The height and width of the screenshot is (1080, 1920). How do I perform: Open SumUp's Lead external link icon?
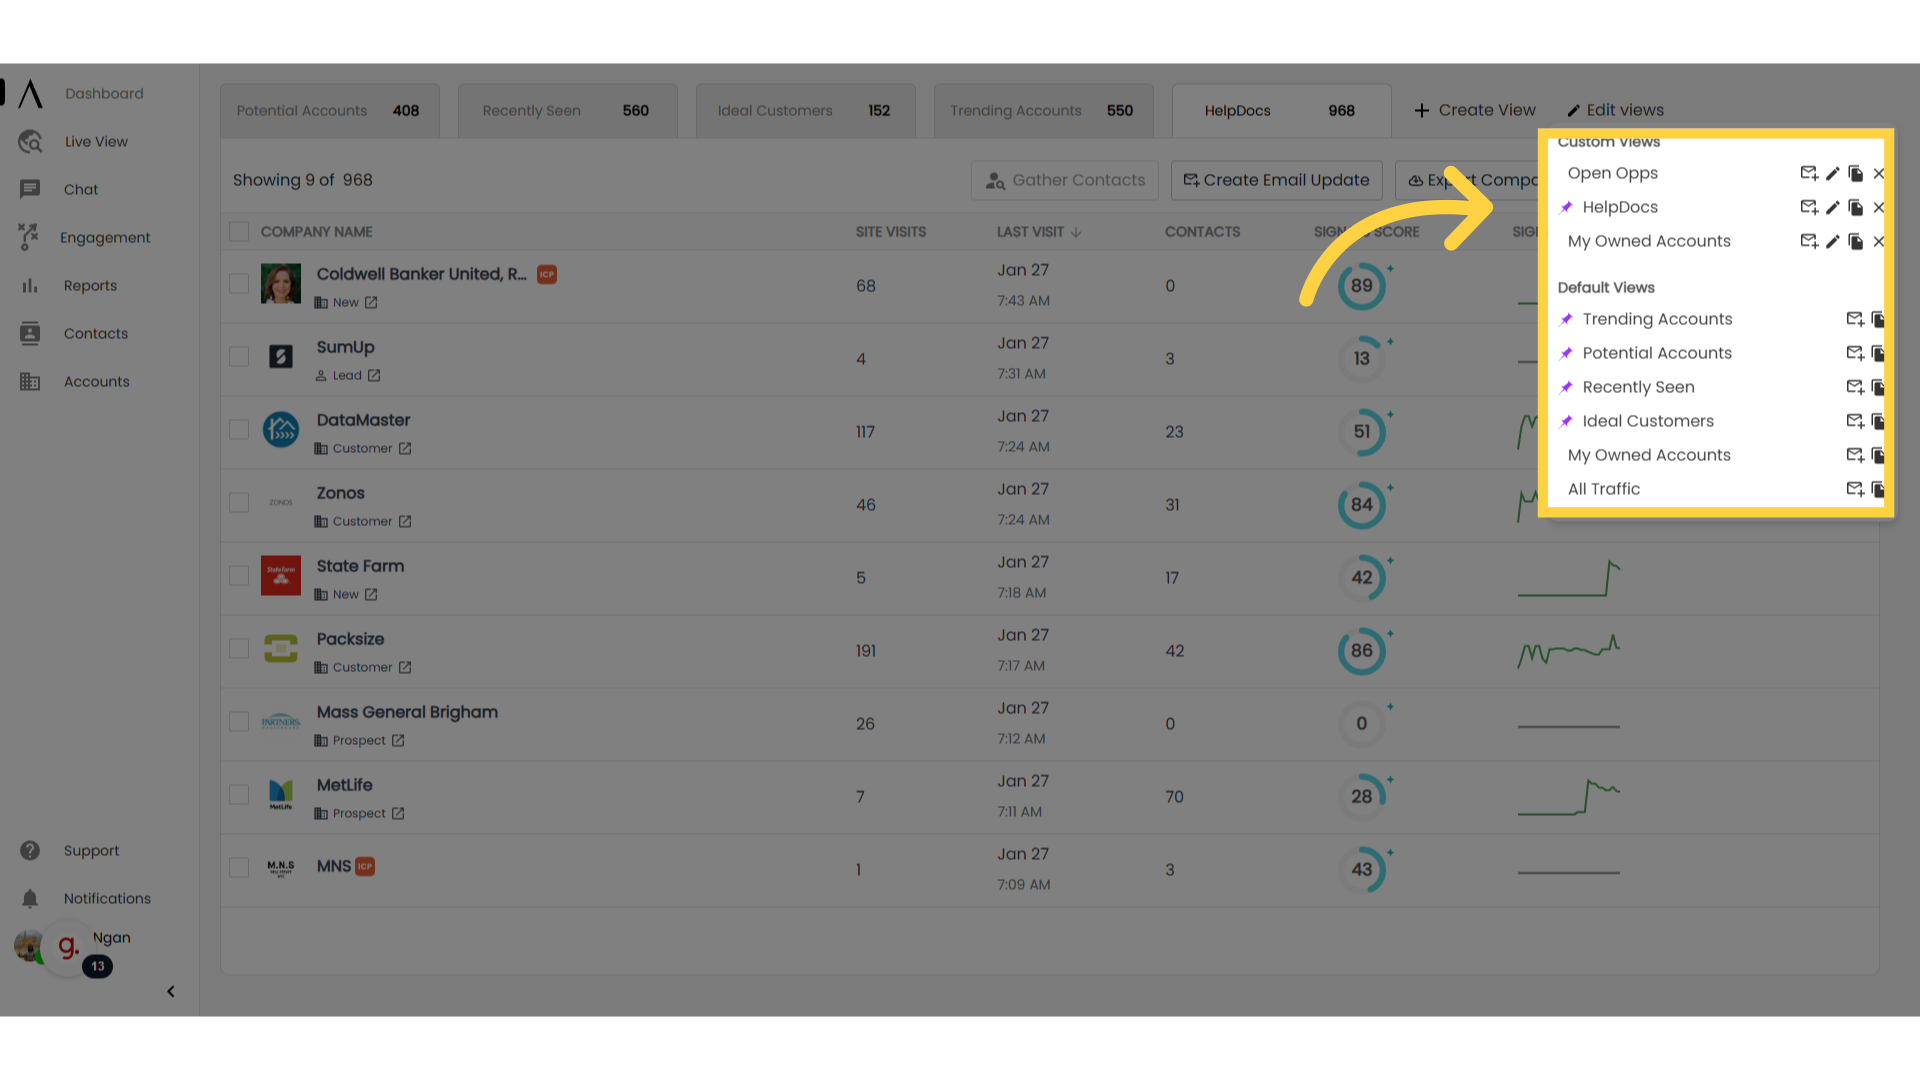[x=374, y=376]
